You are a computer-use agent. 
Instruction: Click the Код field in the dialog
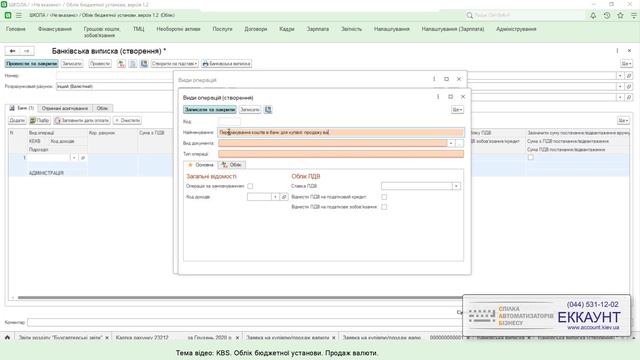click(229, 121)
